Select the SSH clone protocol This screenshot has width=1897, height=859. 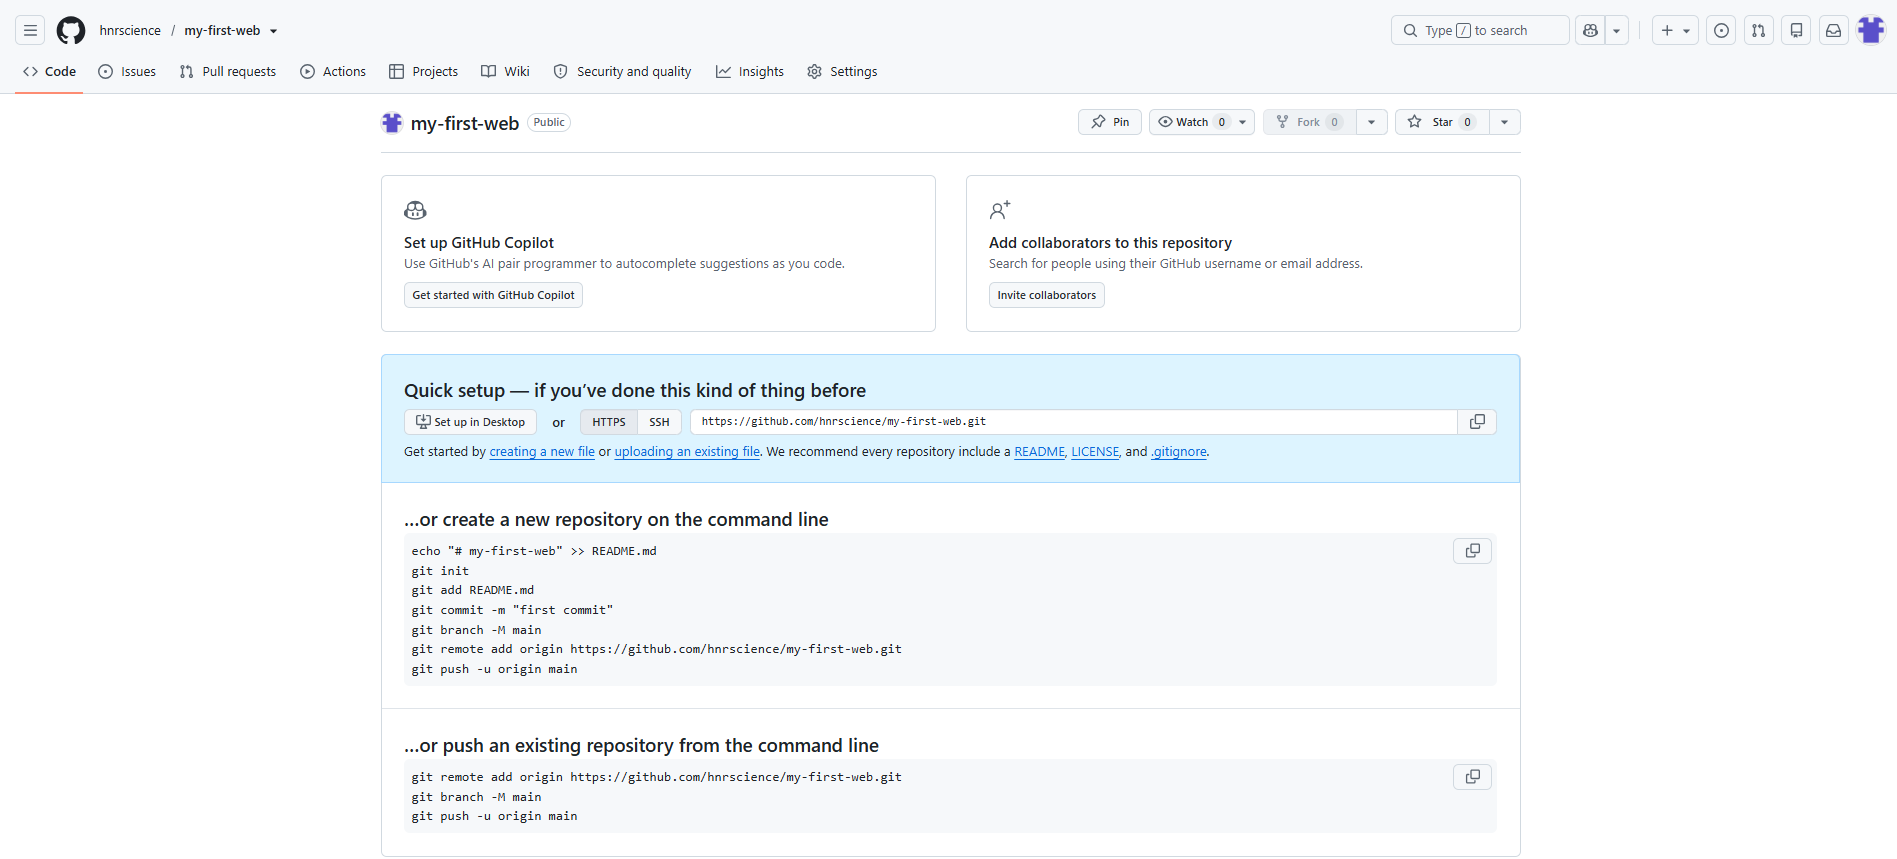pos(659,422)
